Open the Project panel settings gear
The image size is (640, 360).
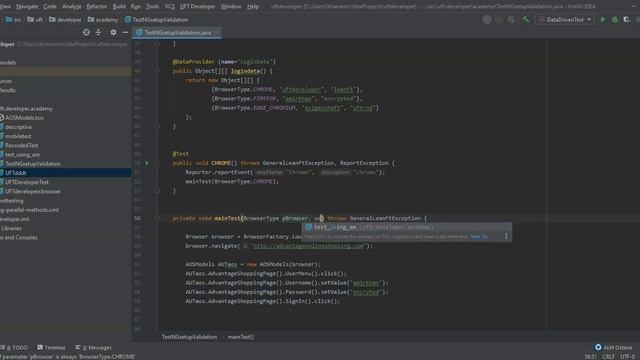(113, 32)
